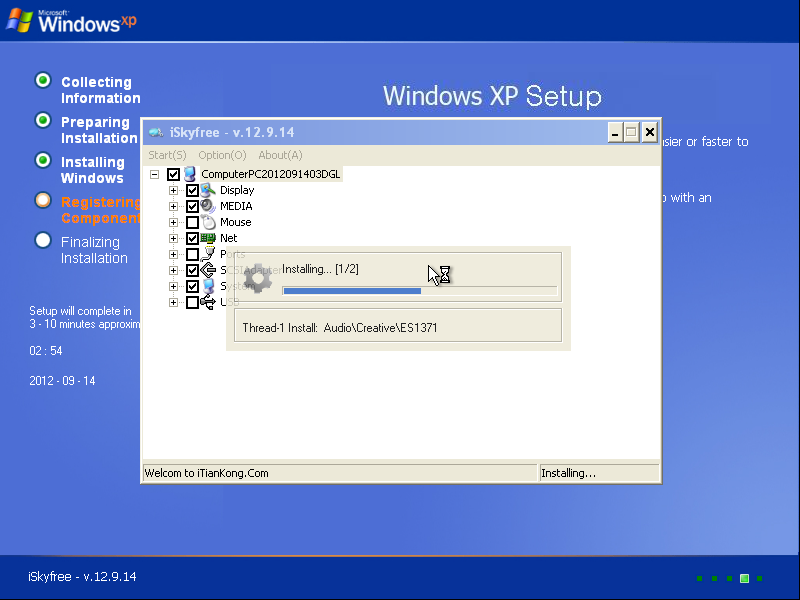Click the '2012 - 09 - 14' date text

coord(62,381)
